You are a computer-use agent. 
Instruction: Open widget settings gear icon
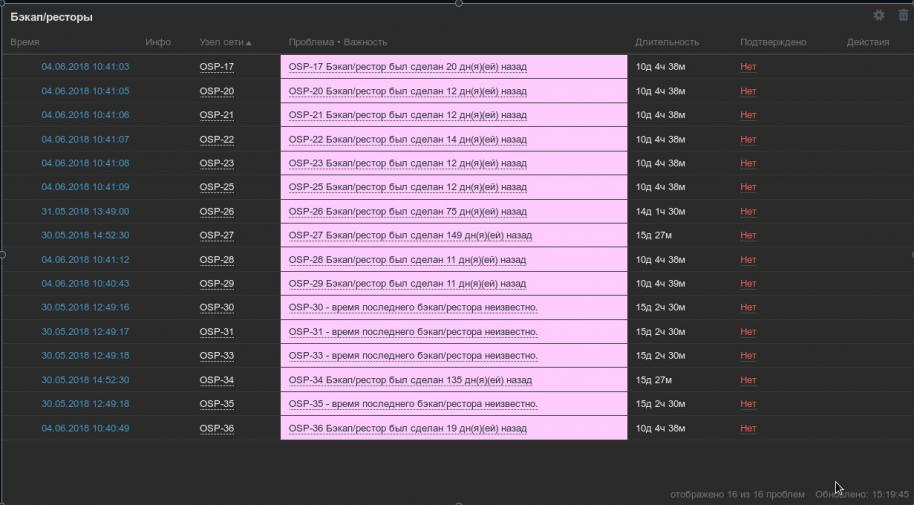[x=879, y=16]
